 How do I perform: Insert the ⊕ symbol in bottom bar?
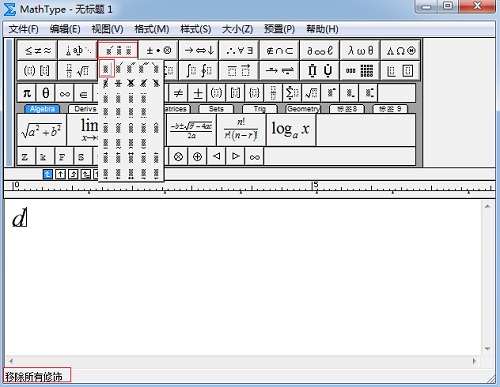197,156
